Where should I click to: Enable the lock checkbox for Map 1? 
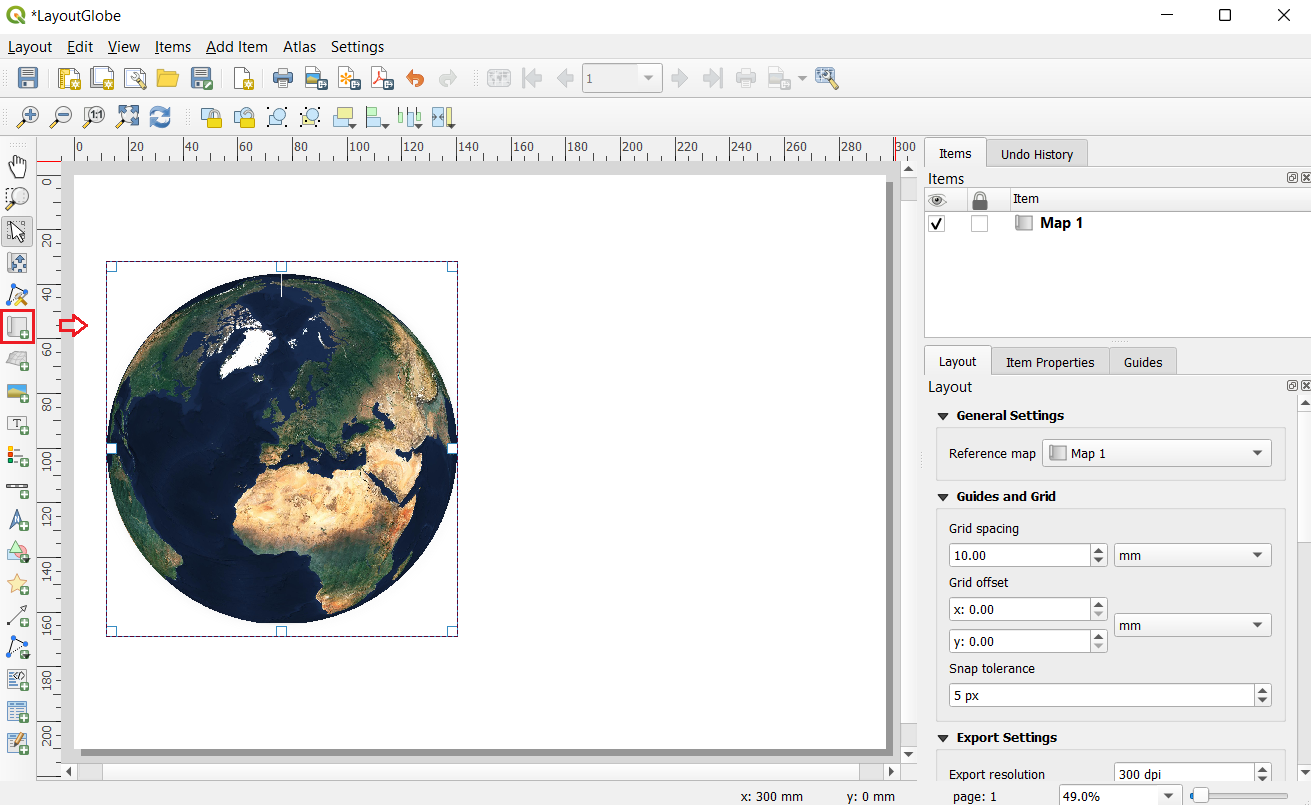click(x=979, y=223)
